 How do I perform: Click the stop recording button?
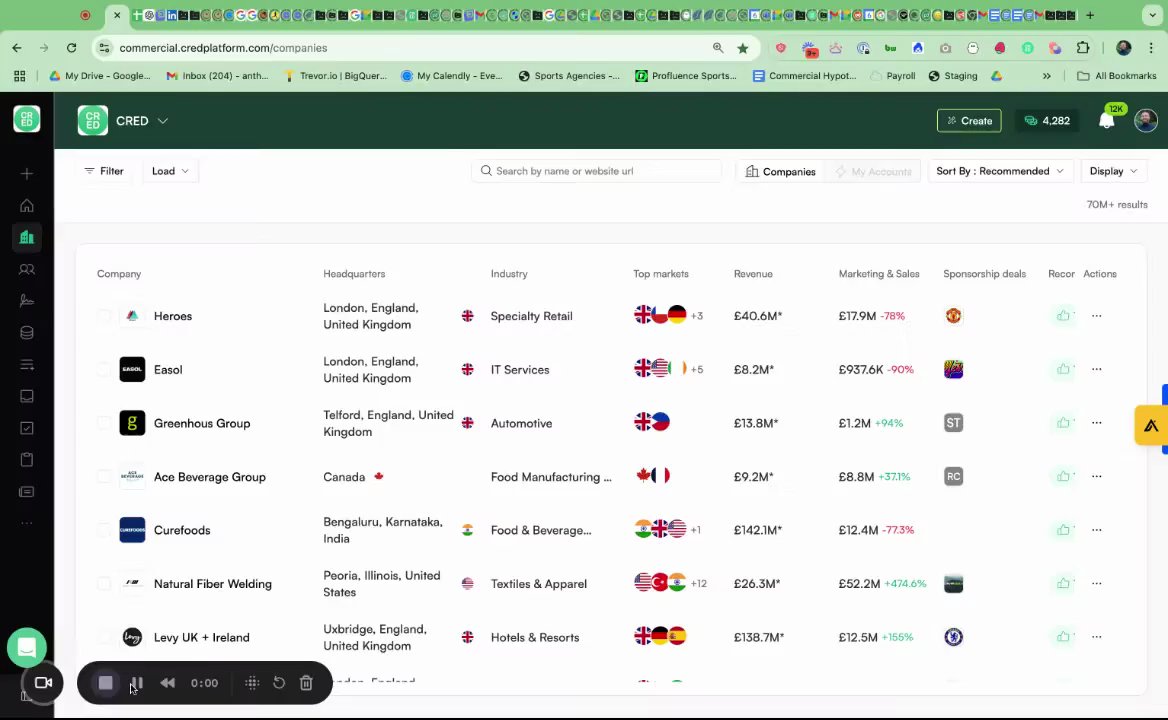coord(106,683)
